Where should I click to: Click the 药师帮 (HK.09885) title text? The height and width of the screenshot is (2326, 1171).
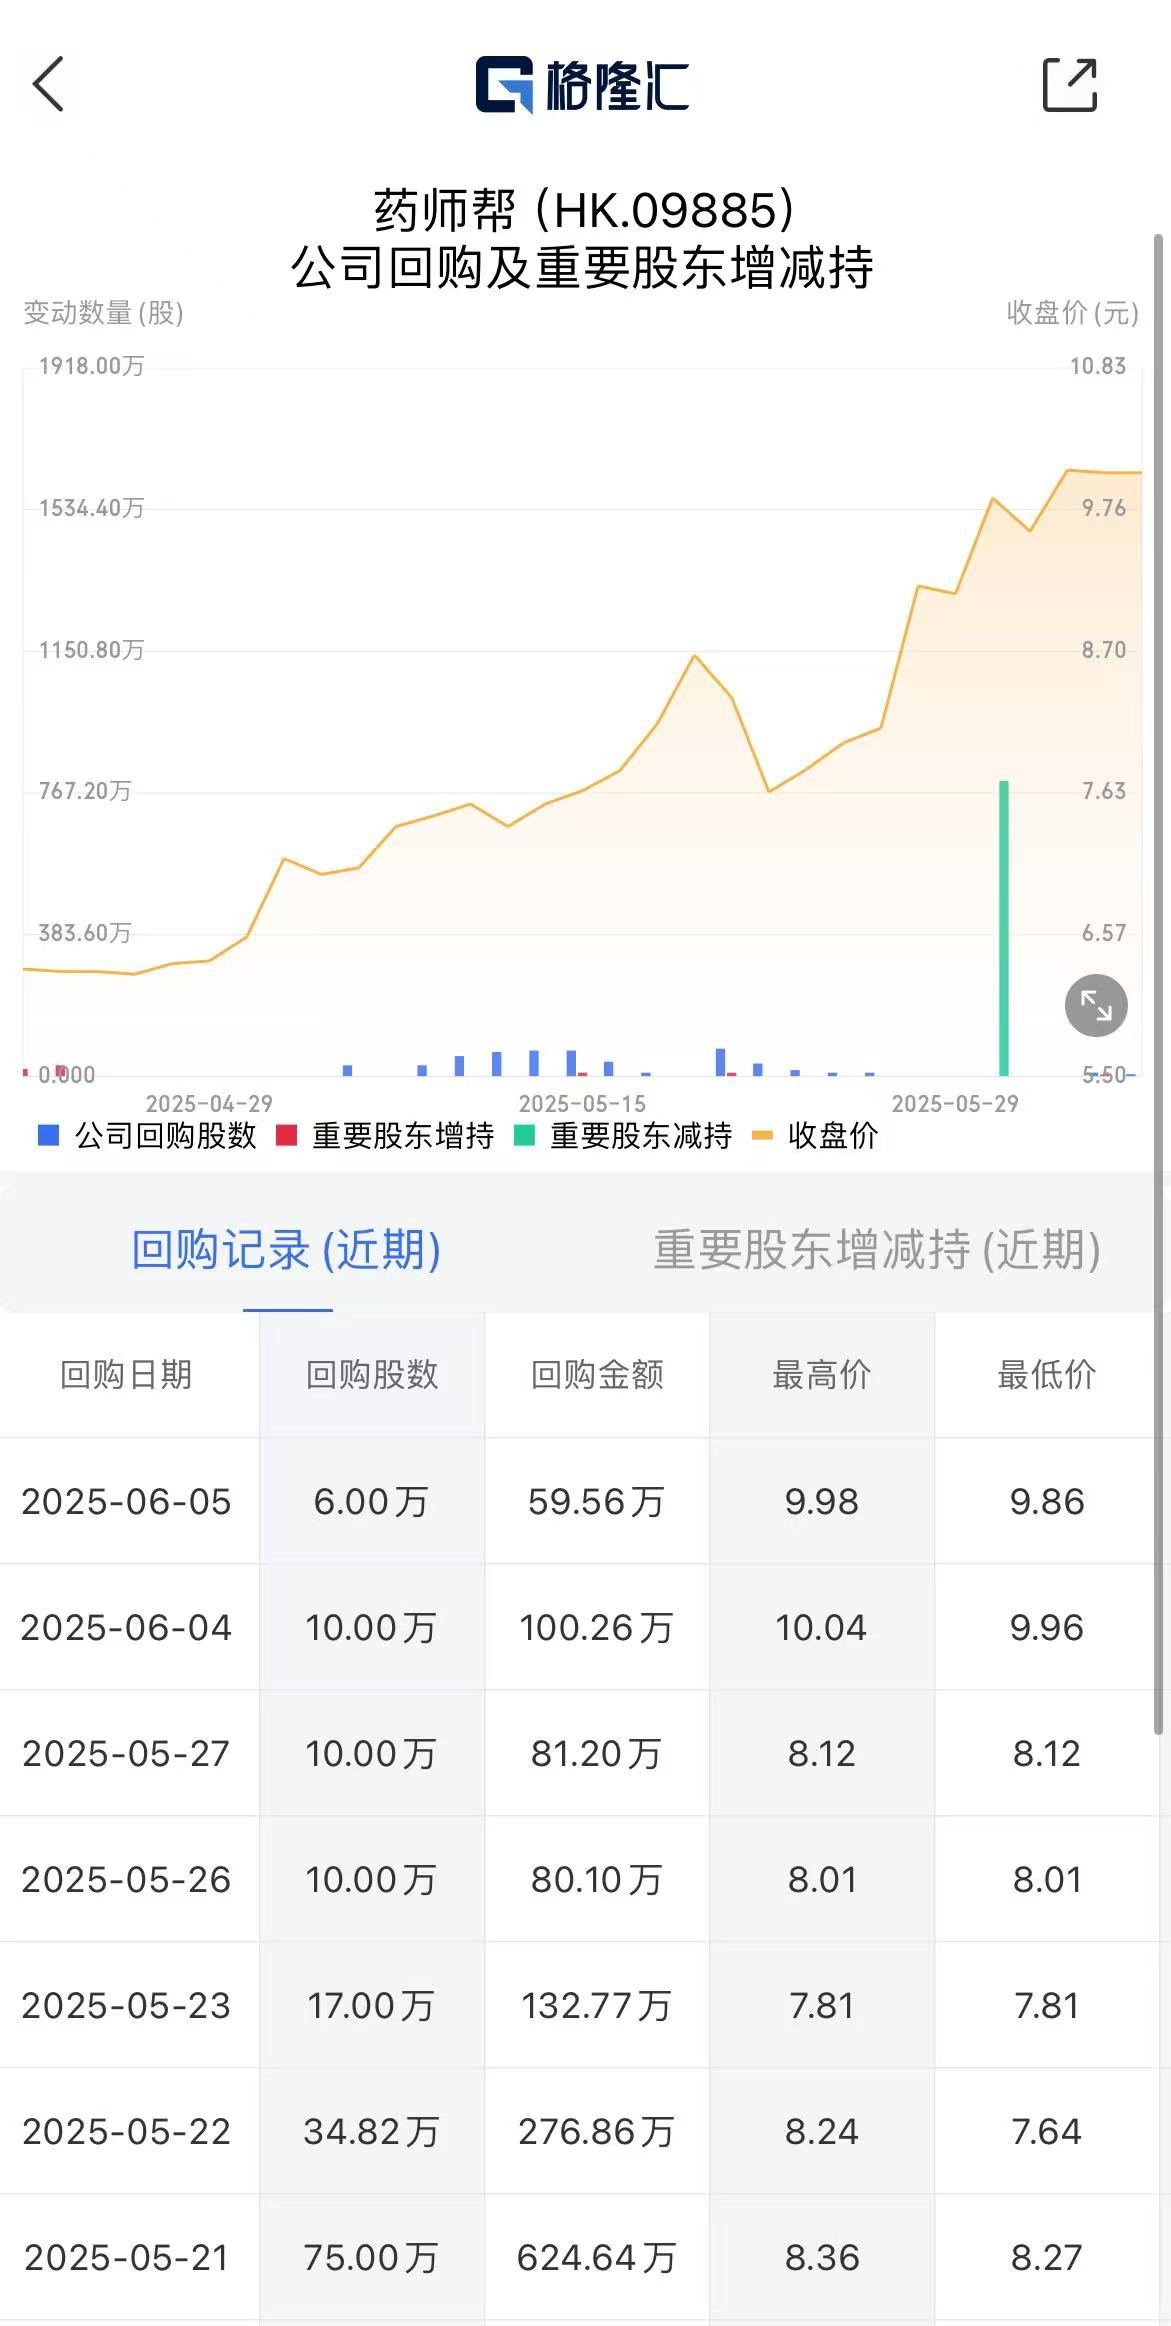pos(584,210)
